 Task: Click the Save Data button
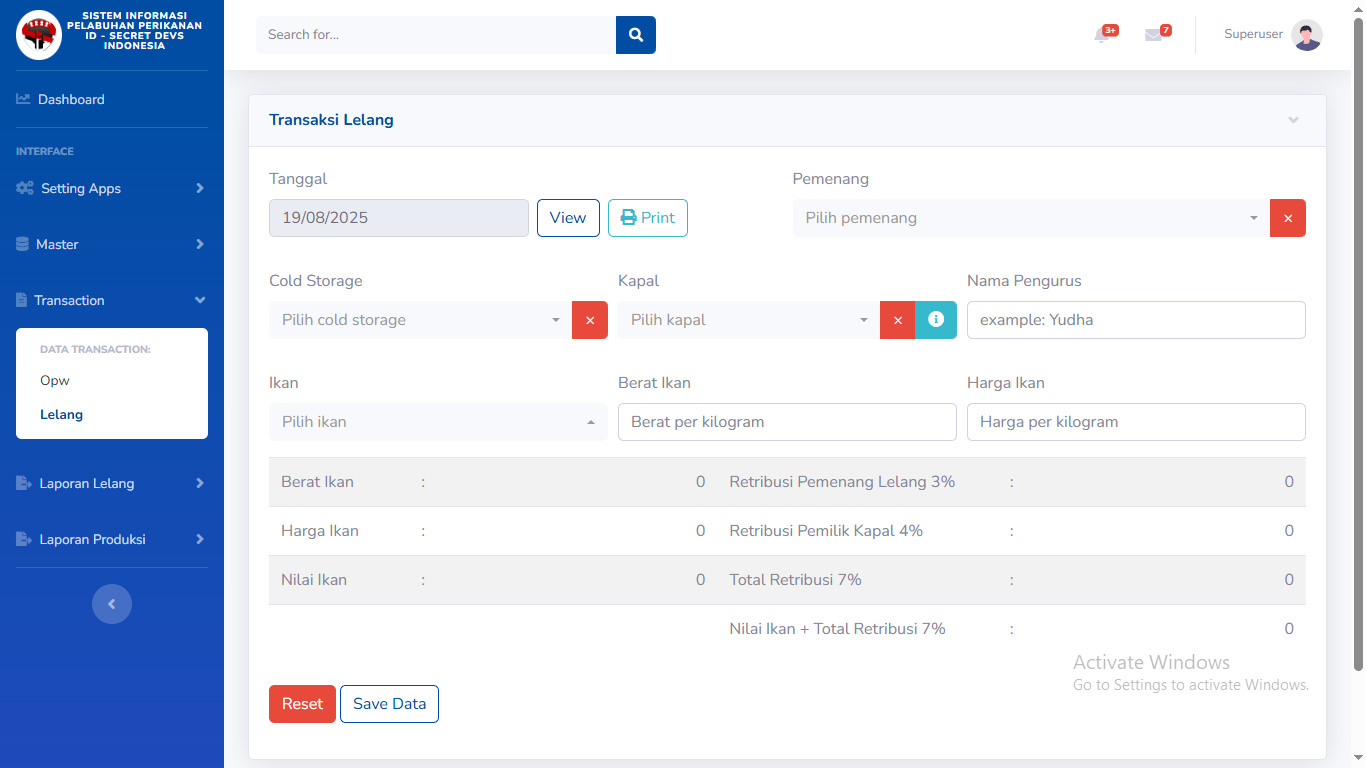389,704
